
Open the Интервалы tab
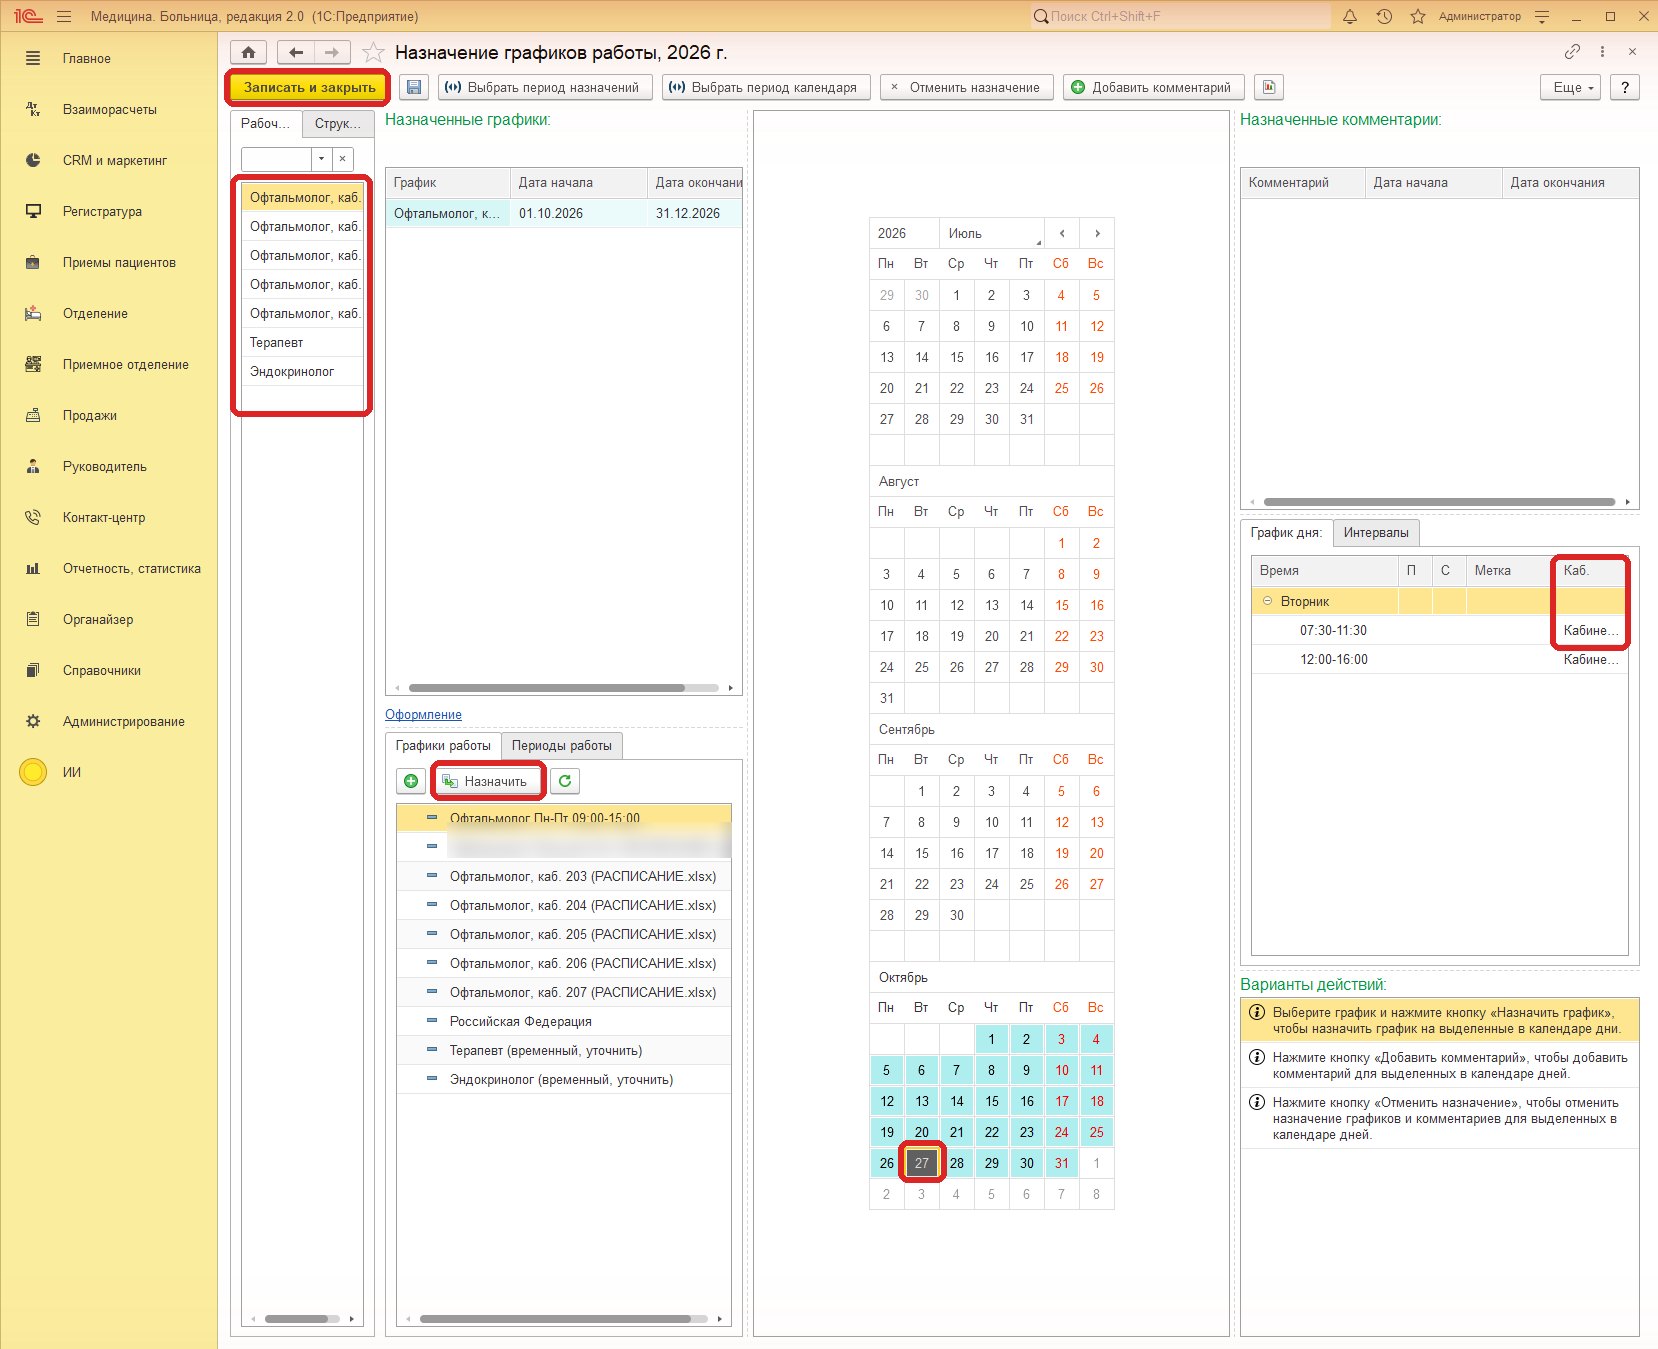click(1376, 532)
